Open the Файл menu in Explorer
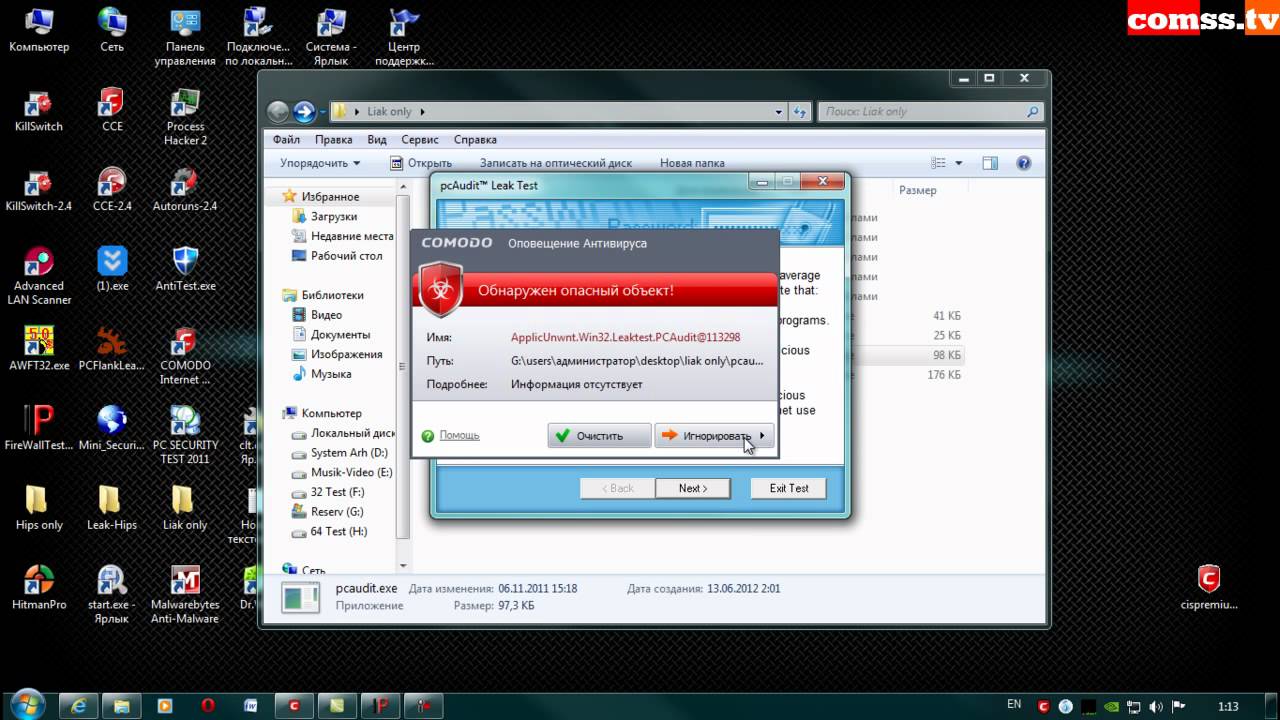This screenshot has height=720, width=1280. point(286,140)
